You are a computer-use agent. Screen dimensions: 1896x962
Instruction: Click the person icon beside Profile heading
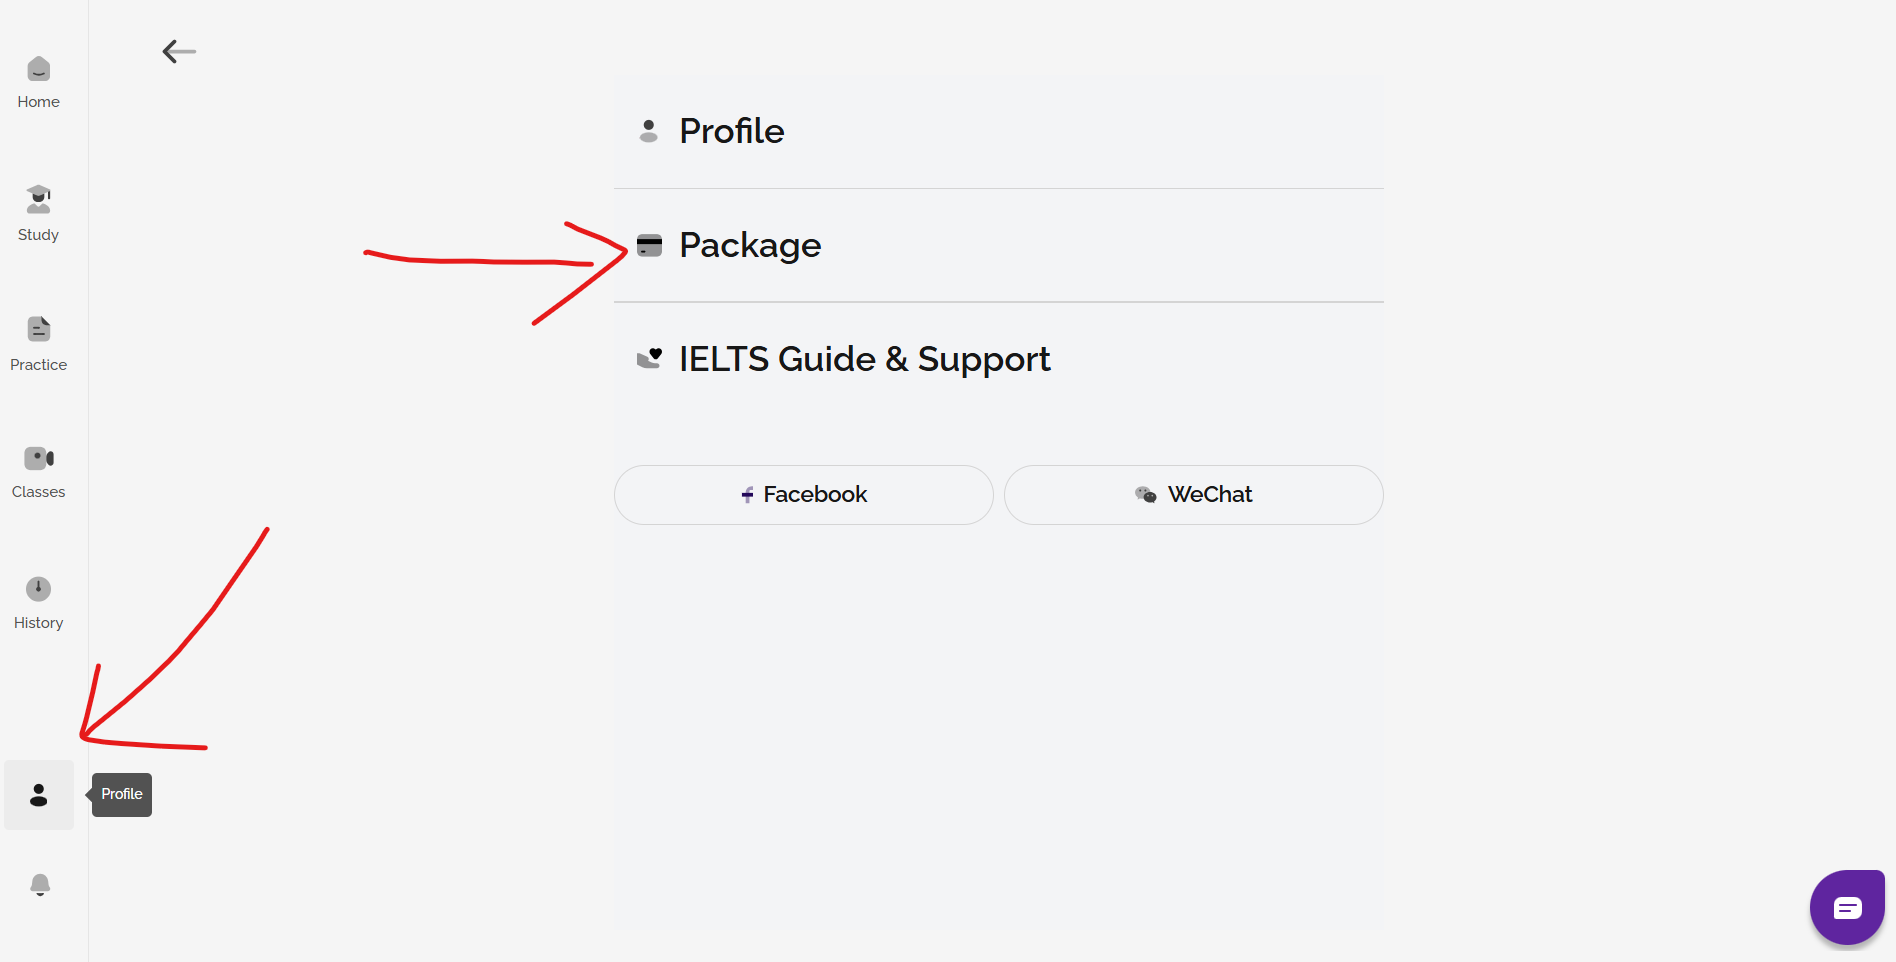[648, 131]
